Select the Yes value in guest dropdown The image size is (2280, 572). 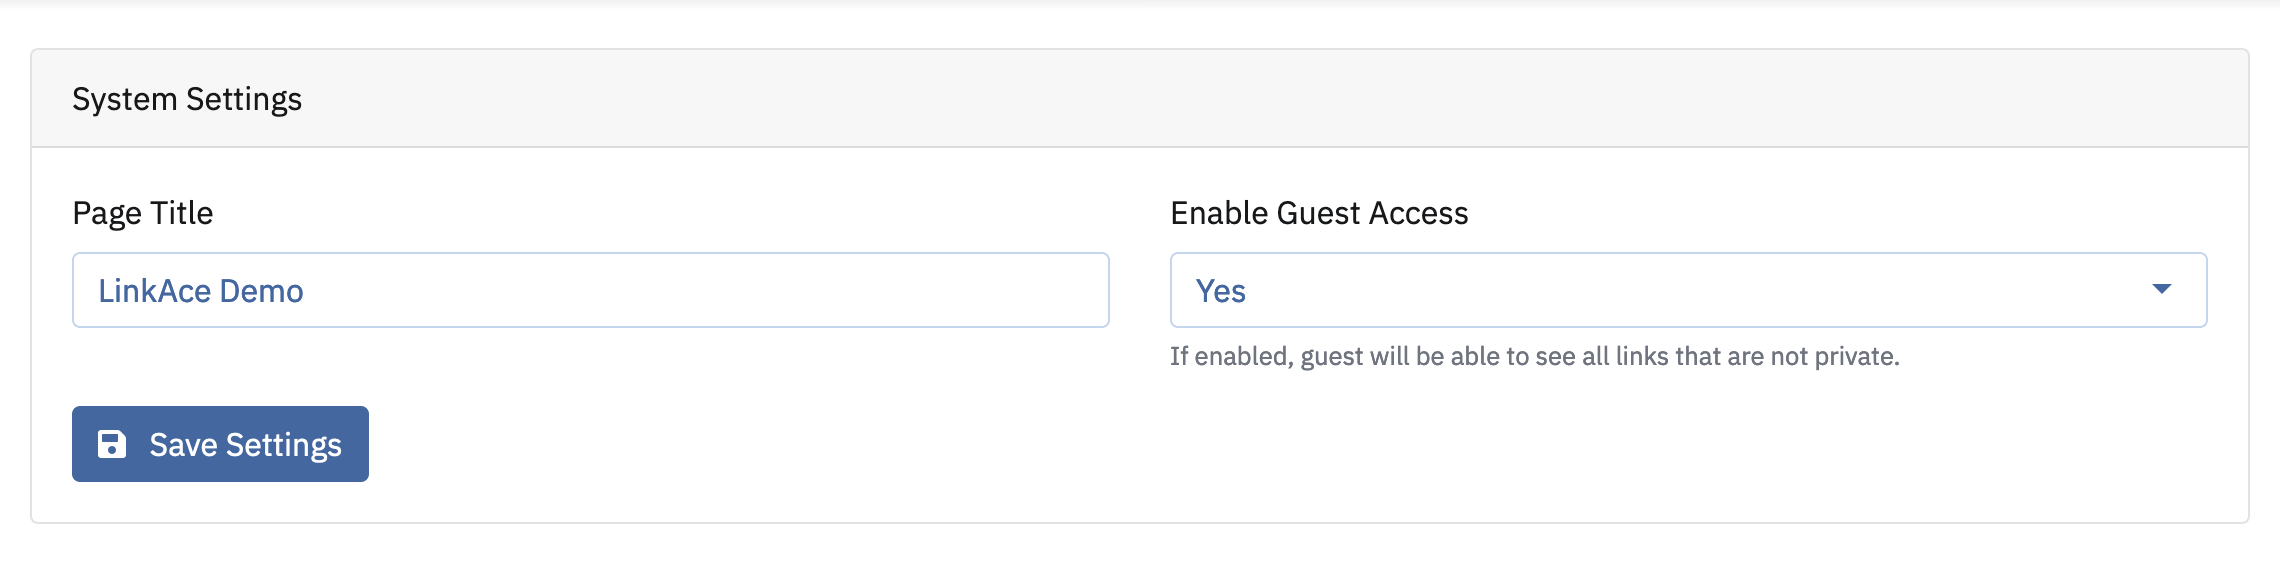point(1221,291)
